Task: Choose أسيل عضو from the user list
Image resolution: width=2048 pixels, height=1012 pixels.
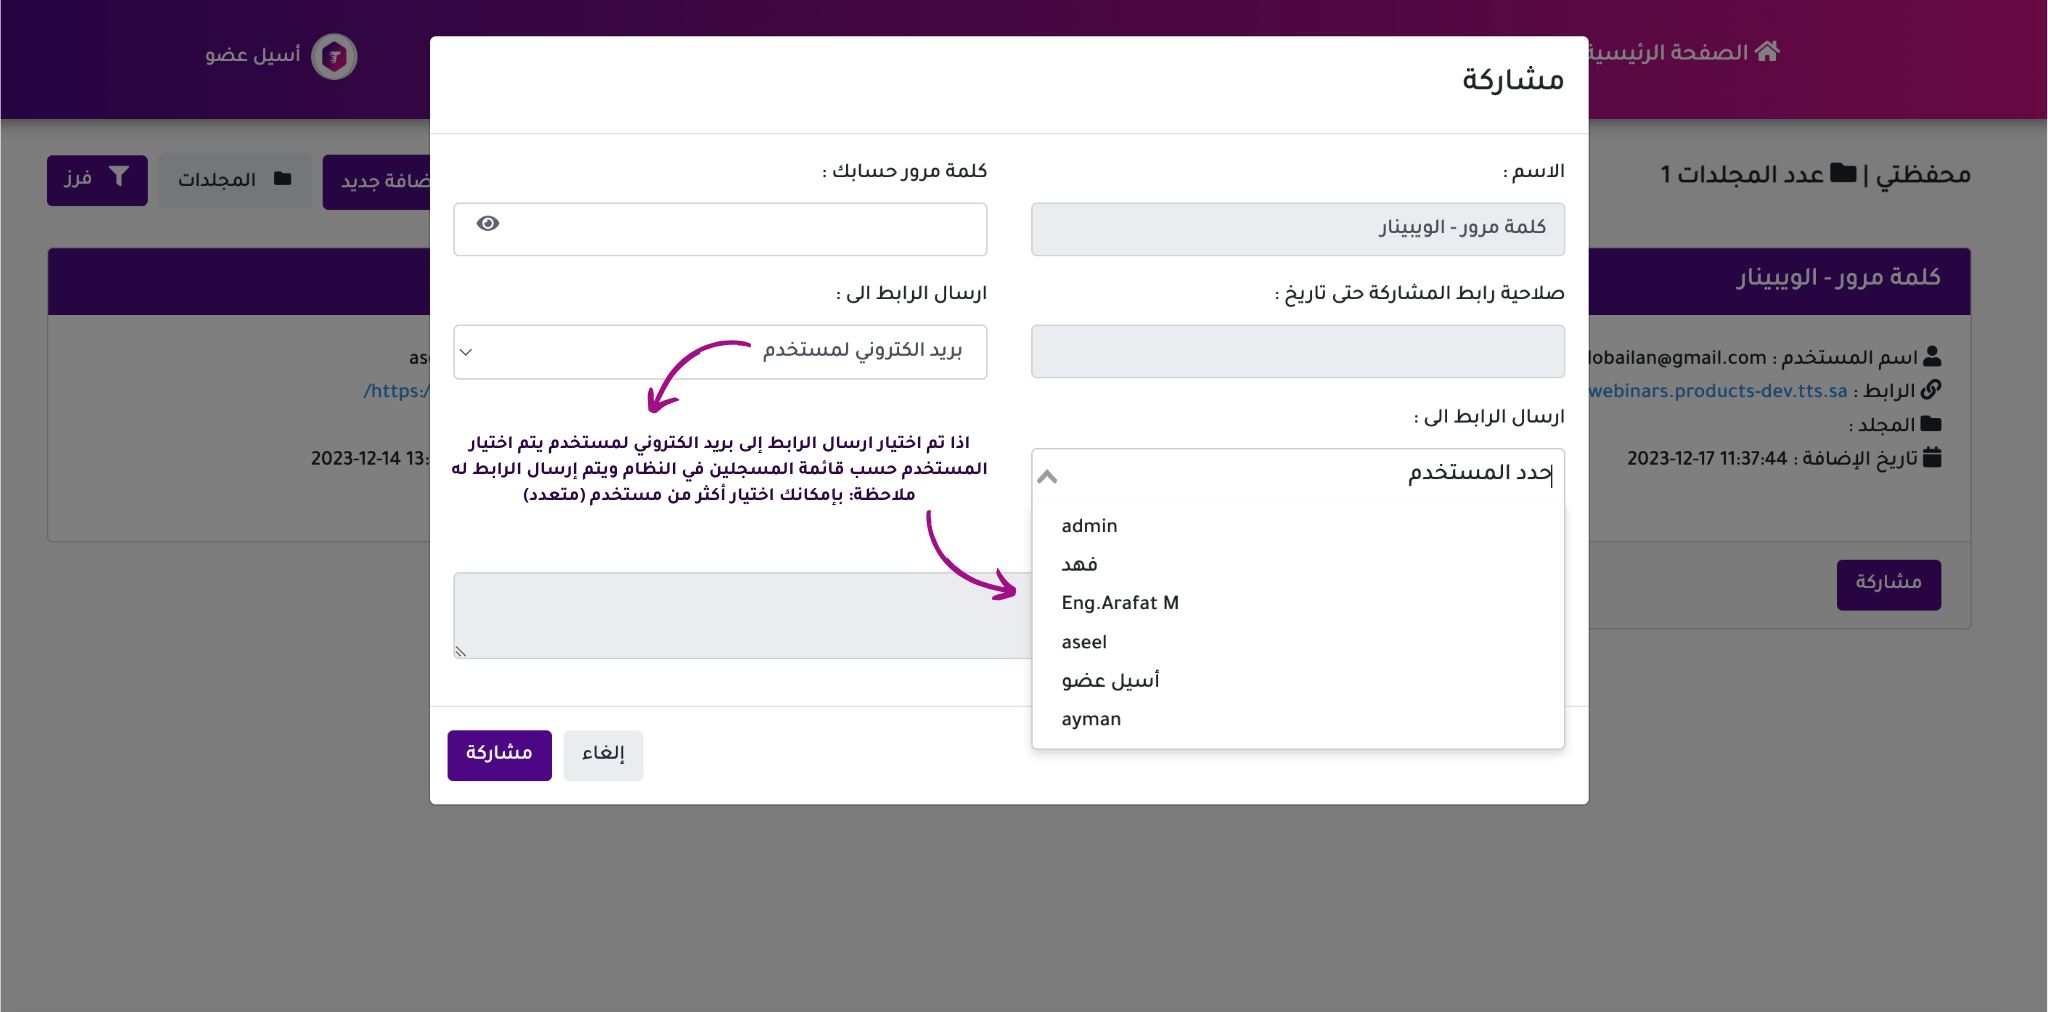Action: click(x=1110, y=681)
